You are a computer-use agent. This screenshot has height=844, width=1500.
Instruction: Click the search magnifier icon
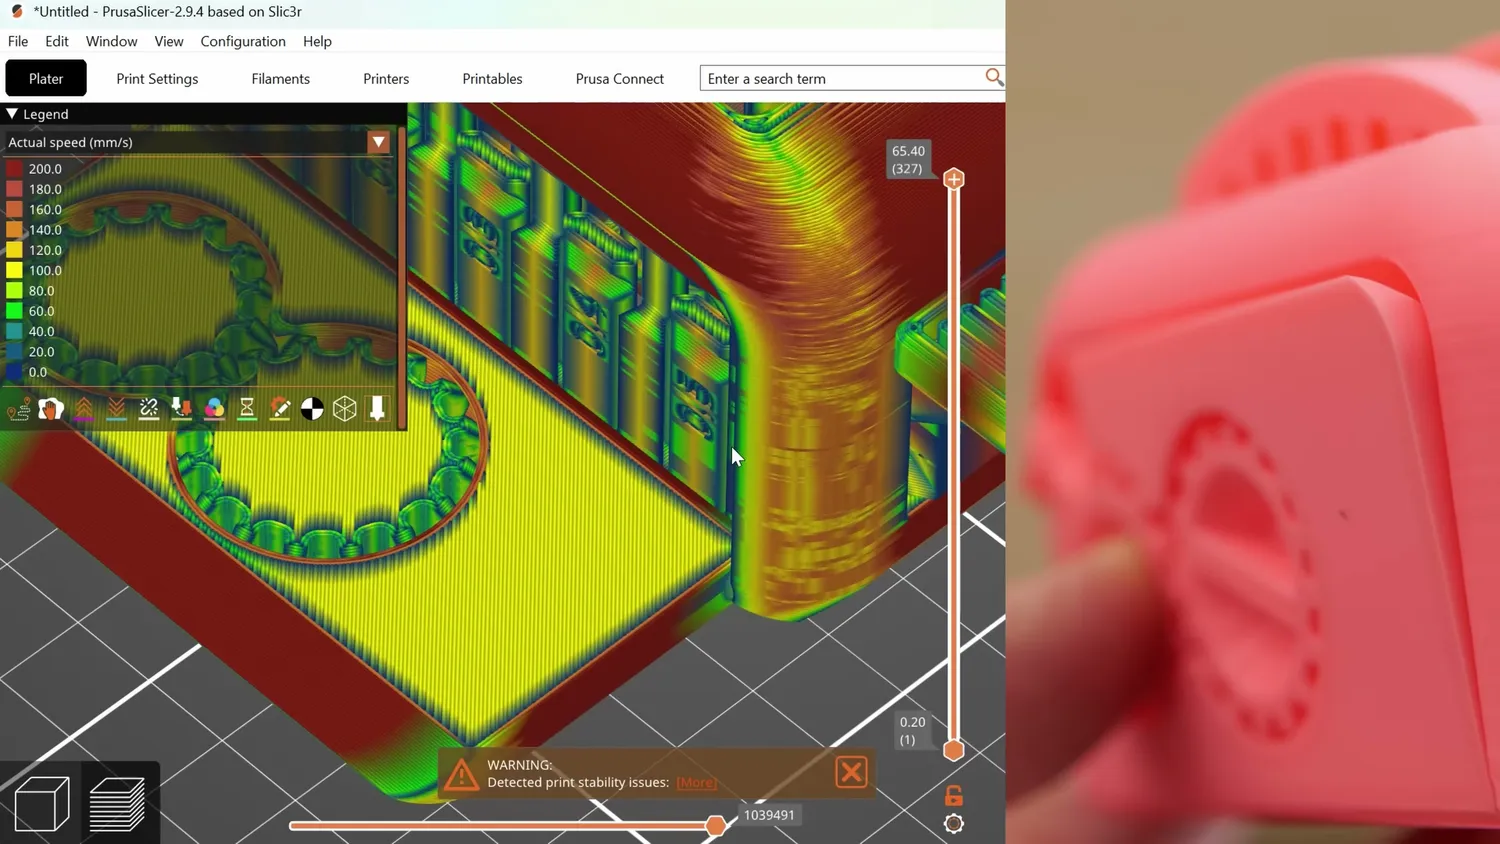pos(993,77)
